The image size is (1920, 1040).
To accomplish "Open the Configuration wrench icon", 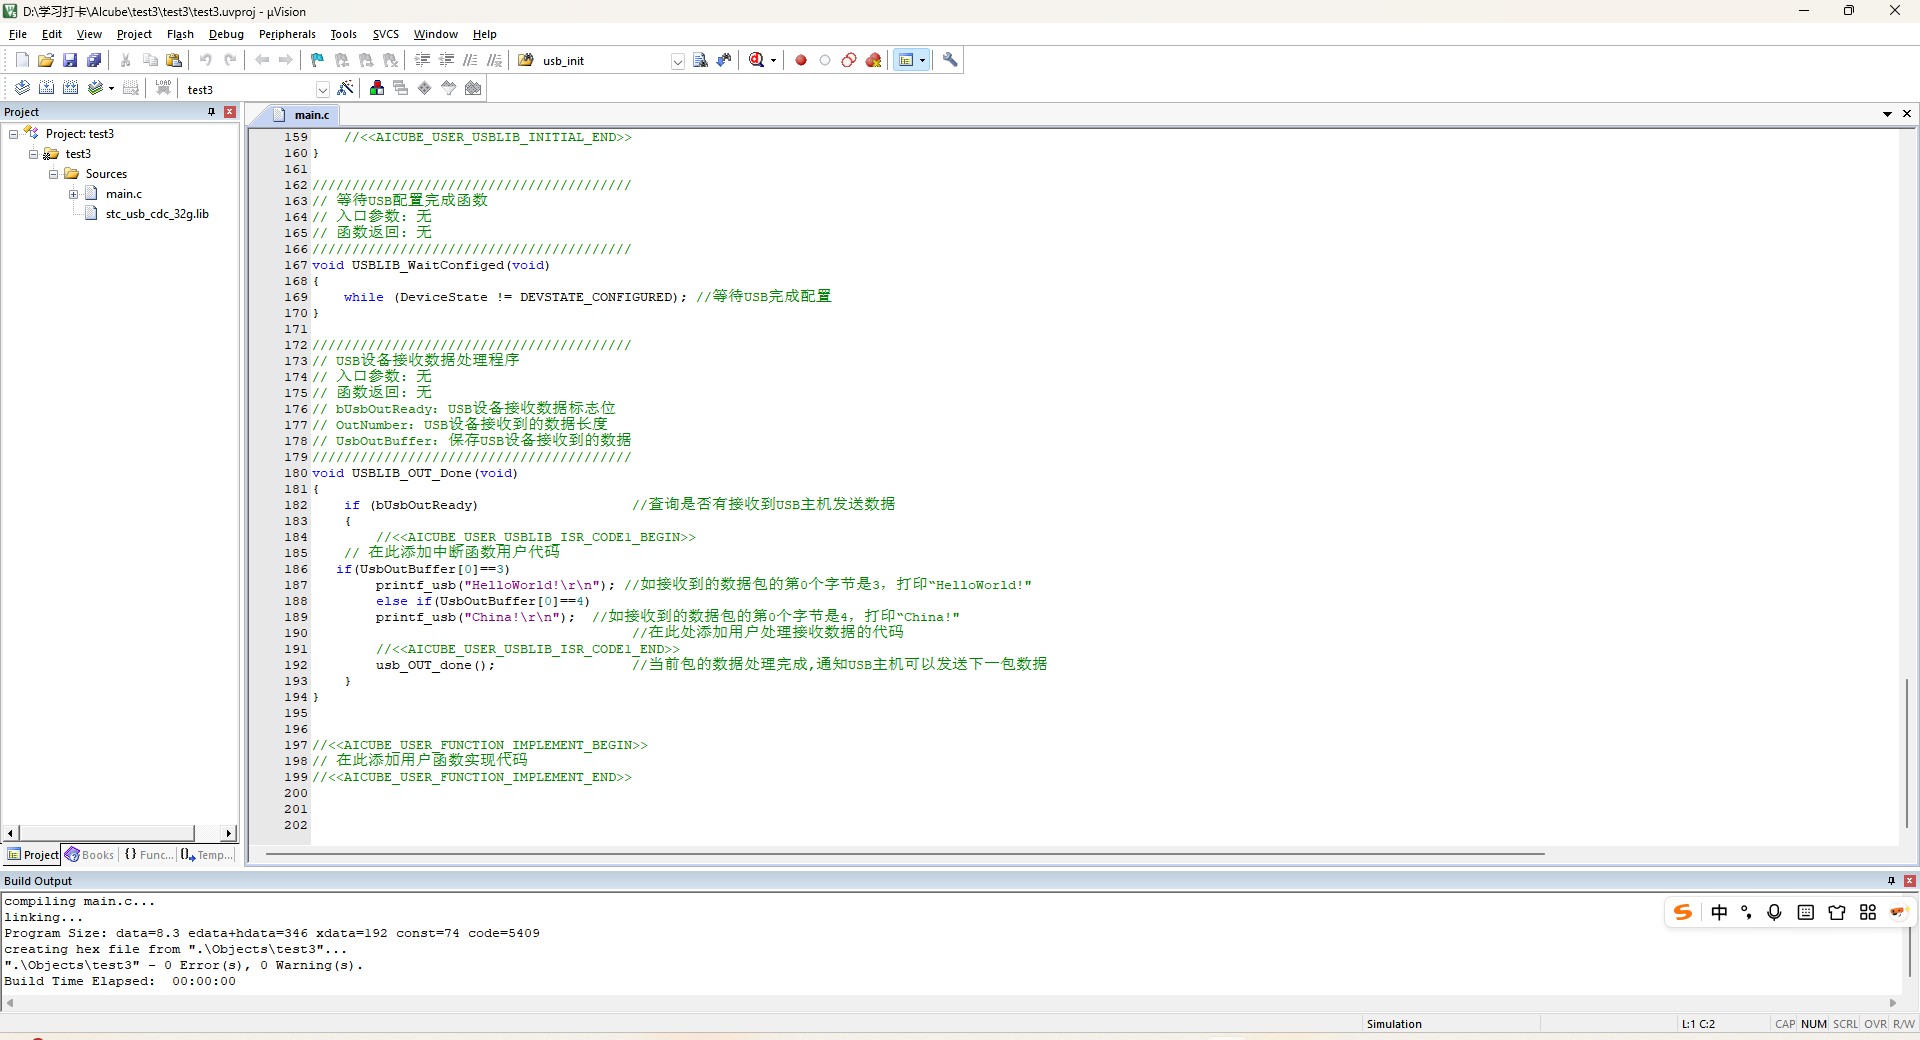I will tap(950, 60).
